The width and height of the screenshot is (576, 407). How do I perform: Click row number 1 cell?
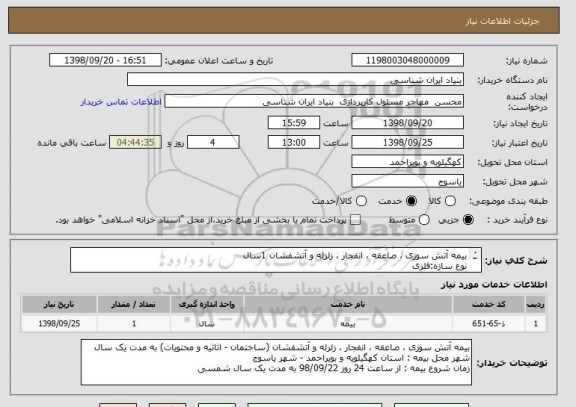click(x=536, y=324)
